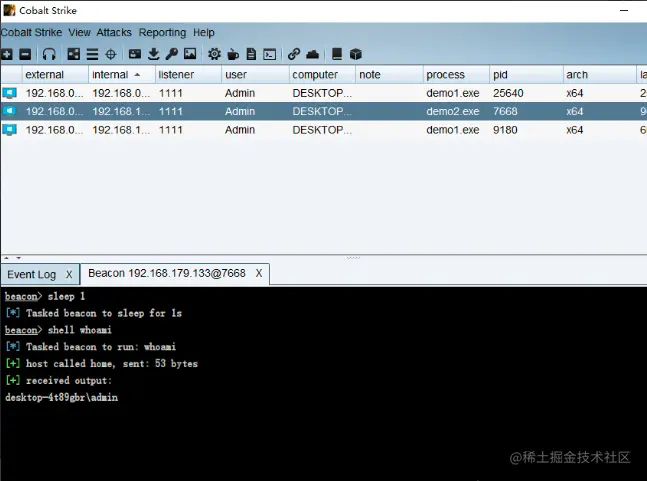
Task: Connect to a new team server (plus icon)
Action: (7, 54)
